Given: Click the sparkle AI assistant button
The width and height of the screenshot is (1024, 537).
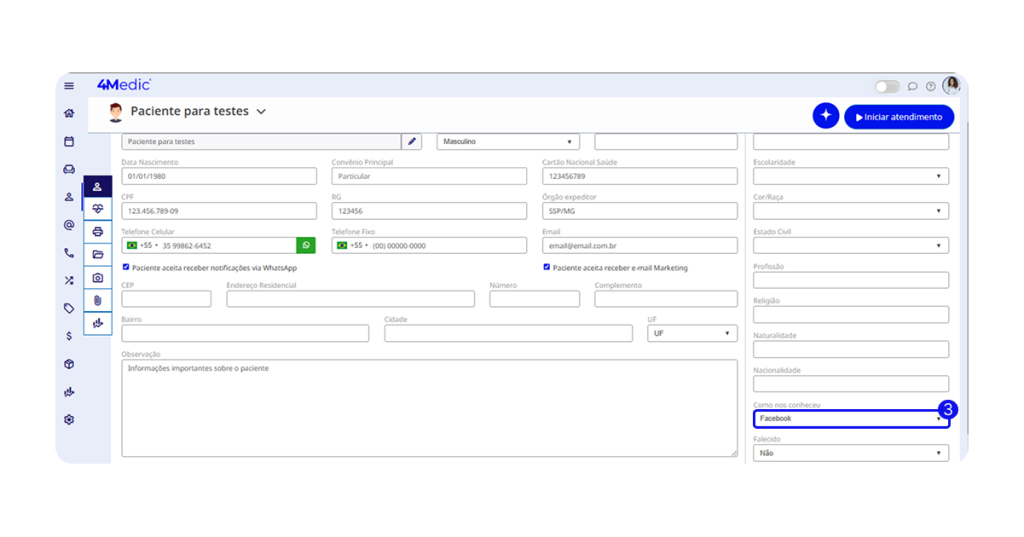Looking at the screenshot, I should coord(825,116).
